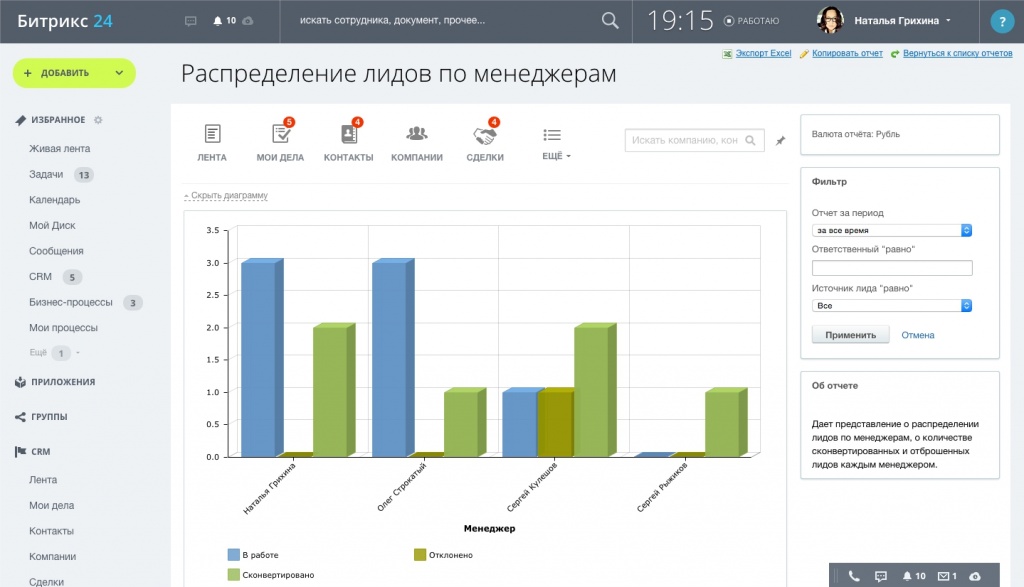Click the Ответственный filter input field
1024x587 pixels.
tap(891, 268)
